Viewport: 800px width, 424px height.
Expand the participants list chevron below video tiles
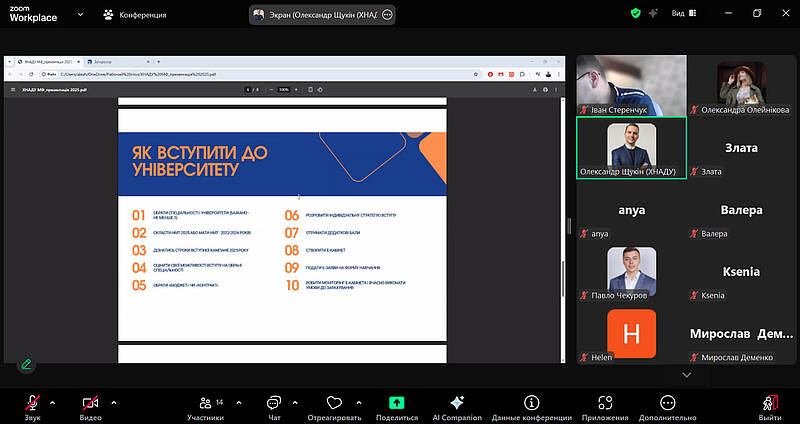point(686,375)
